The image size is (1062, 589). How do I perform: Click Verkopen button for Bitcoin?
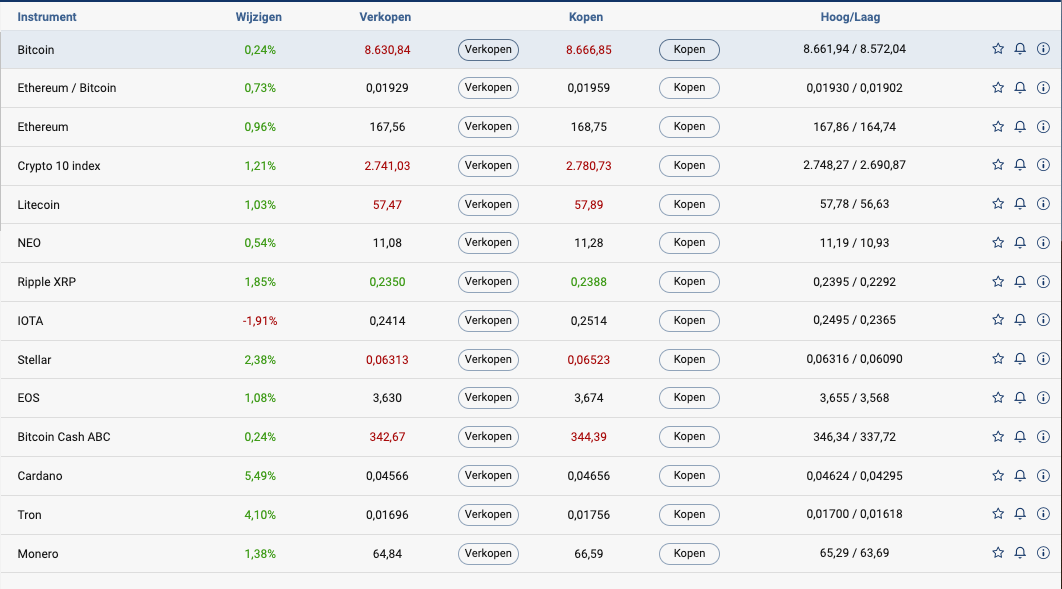pos(488,49)
